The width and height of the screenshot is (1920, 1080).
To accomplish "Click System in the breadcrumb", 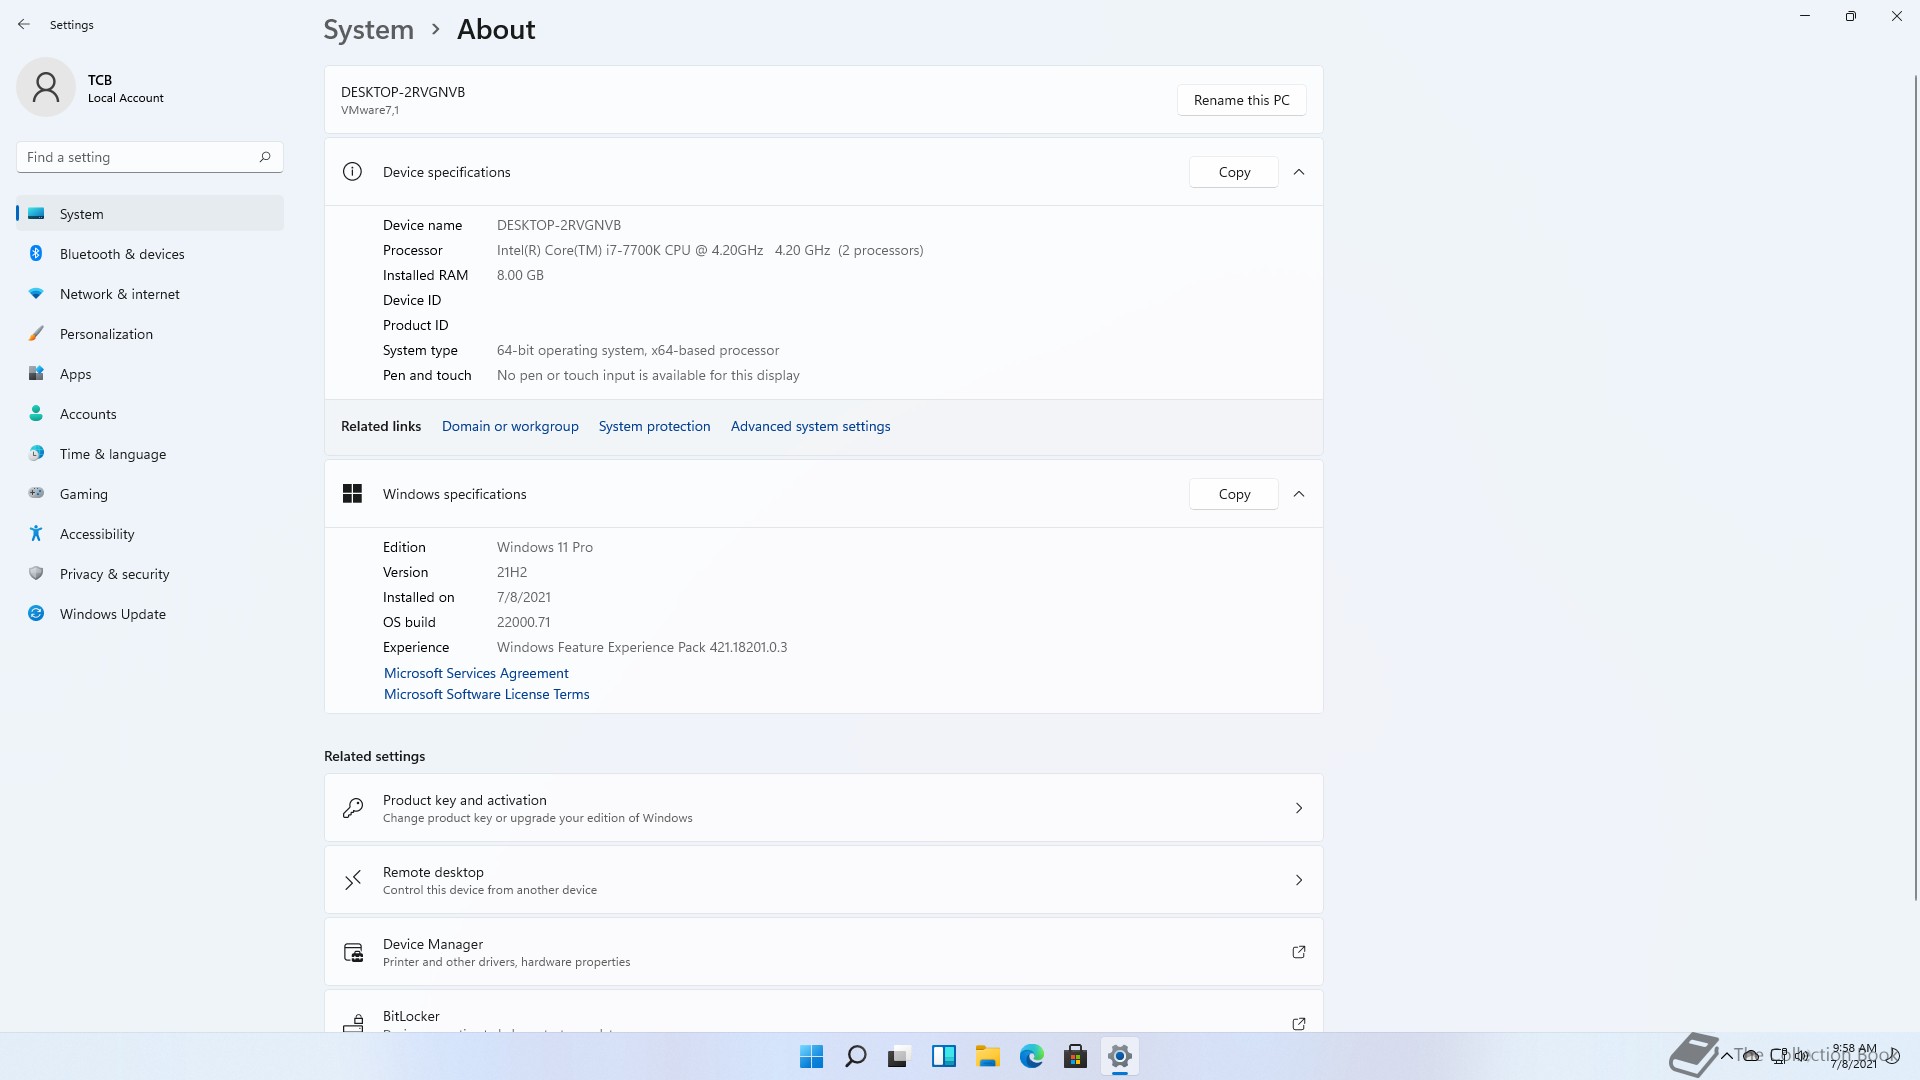I will point(368,30).
